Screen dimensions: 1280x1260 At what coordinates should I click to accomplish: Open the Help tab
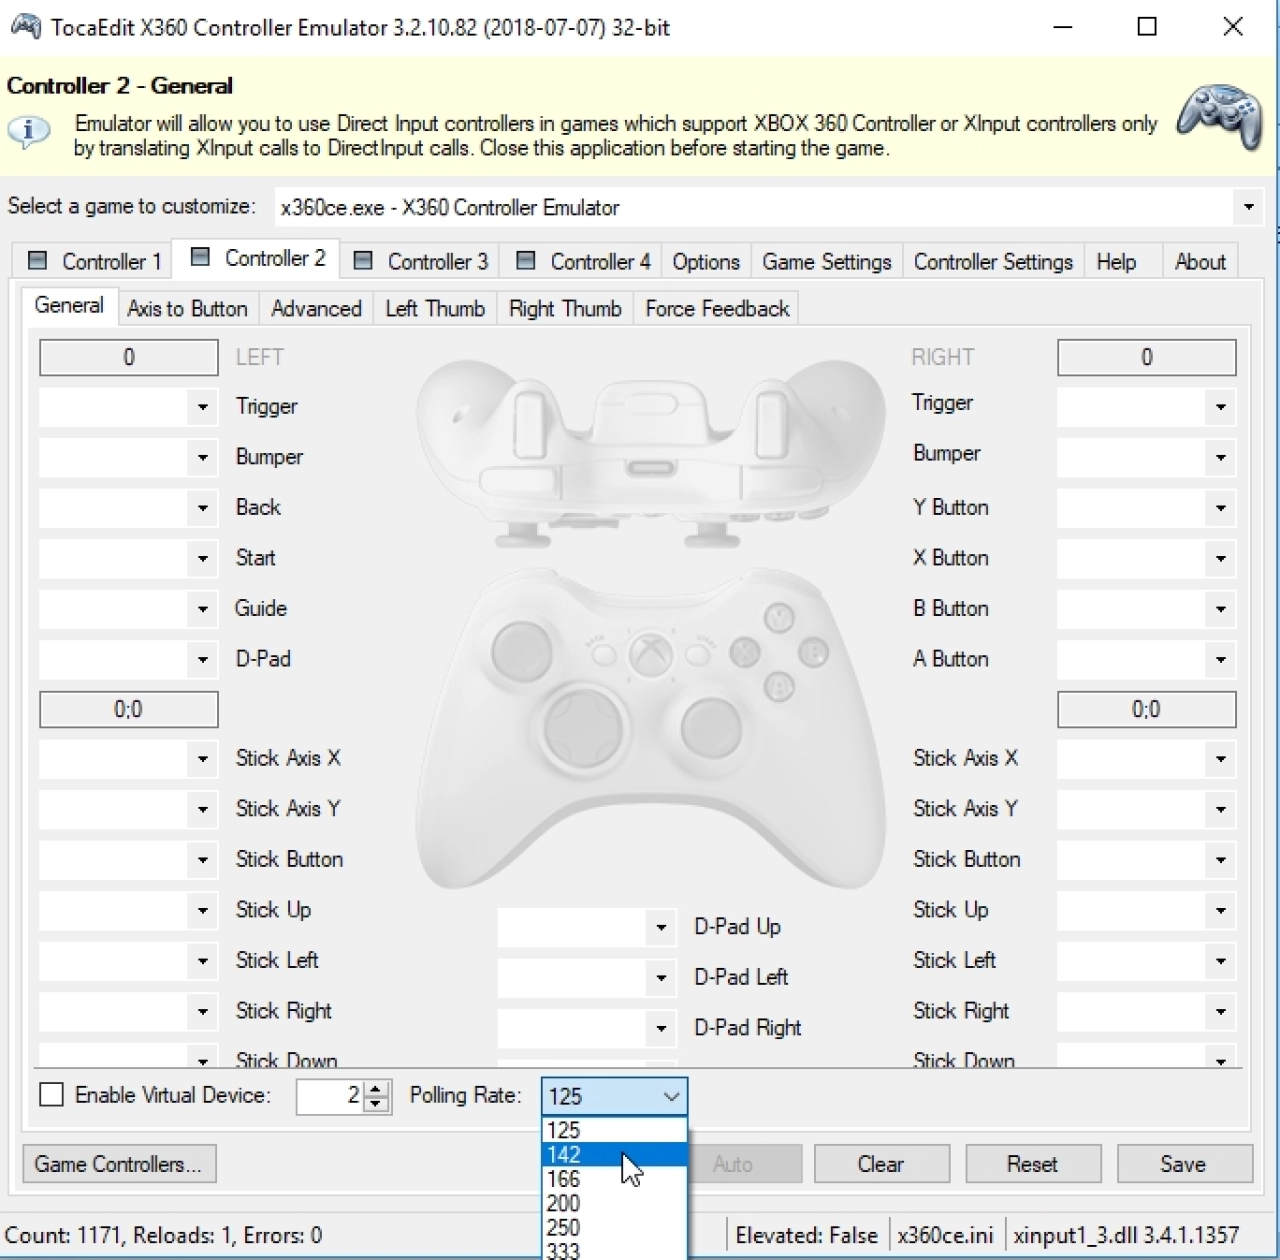(1116, 261)
